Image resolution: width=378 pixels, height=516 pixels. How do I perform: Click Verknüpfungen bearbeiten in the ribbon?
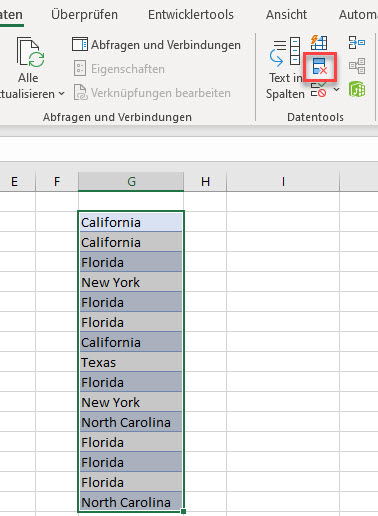152,93
